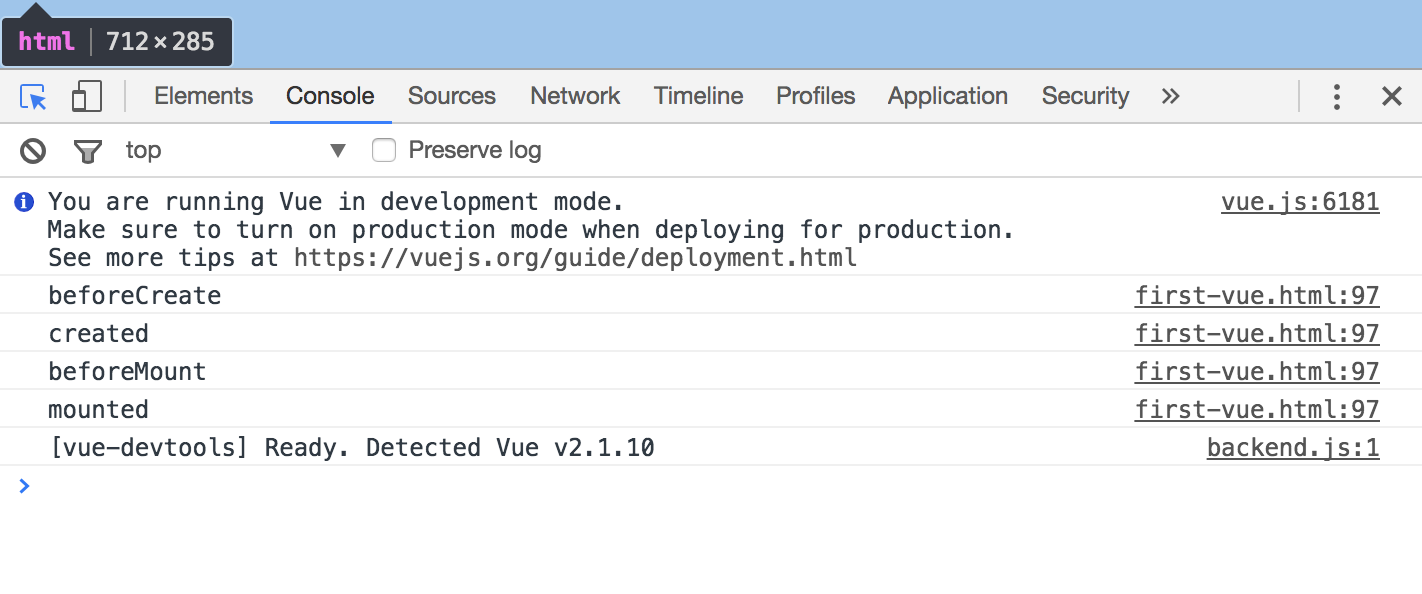This screenshot has width=1422, height=594.
Task: Click the blue info icon on Vue message
Action: pos(23,202)
